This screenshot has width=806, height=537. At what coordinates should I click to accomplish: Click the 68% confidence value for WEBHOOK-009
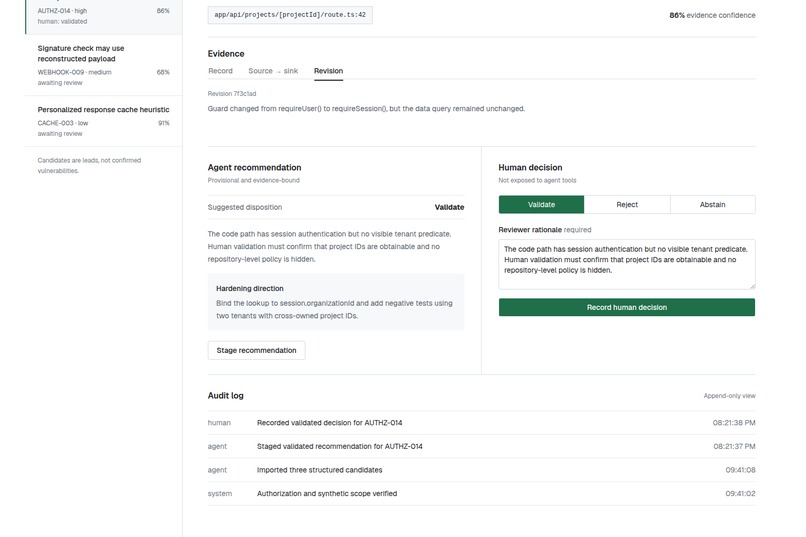tap(163, 72)
